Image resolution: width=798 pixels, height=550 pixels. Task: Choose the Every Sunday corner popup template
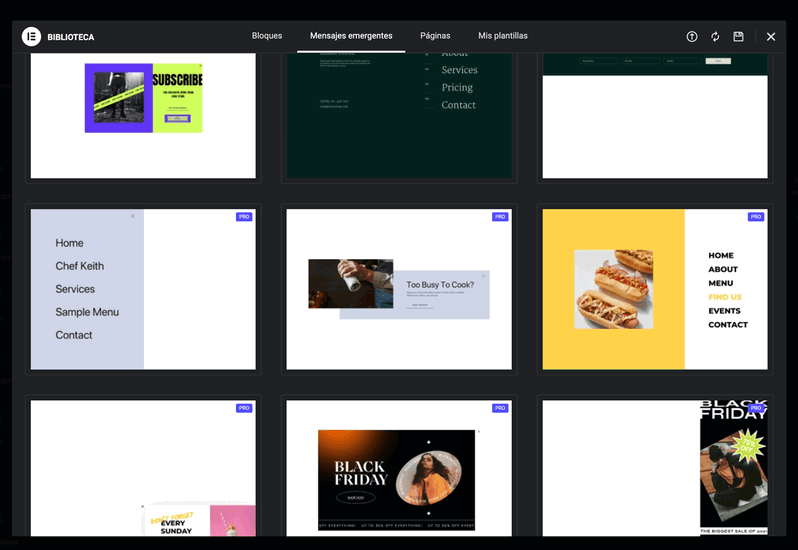[144, 468]
